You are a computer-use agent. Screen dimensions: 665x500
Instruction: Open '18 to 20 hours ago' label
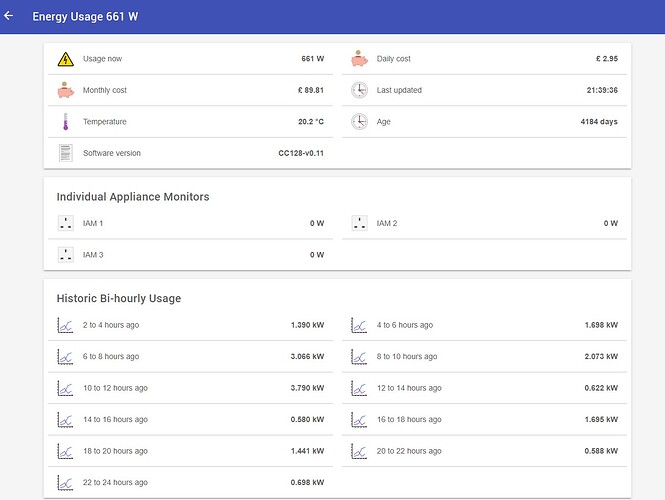[115, 451]
